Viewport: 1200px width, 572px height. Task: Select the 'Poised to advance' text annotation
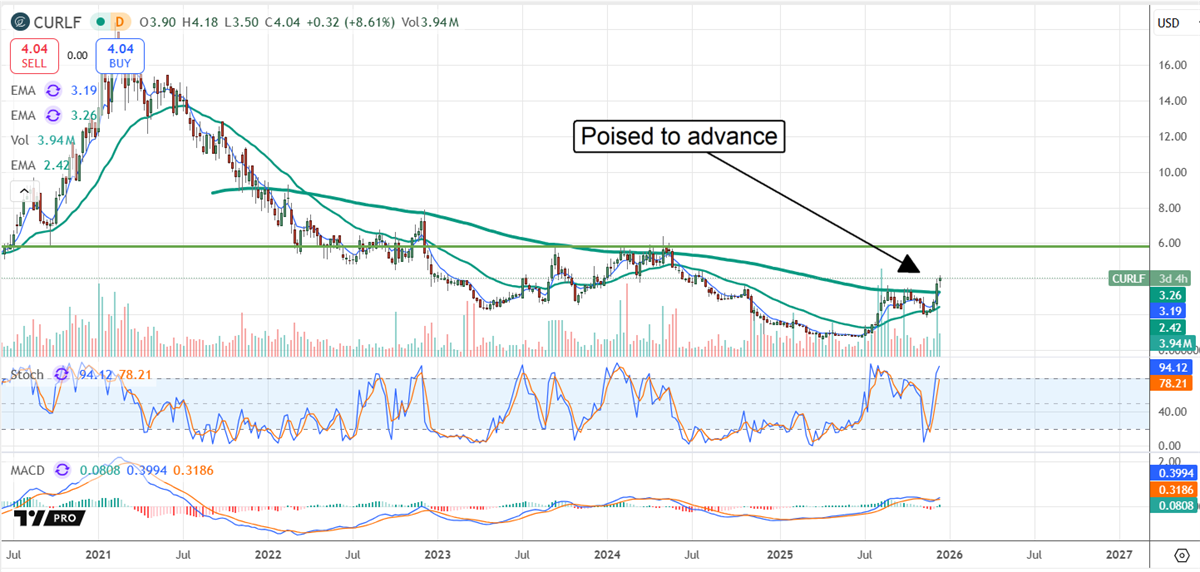[x=680, y=137]
